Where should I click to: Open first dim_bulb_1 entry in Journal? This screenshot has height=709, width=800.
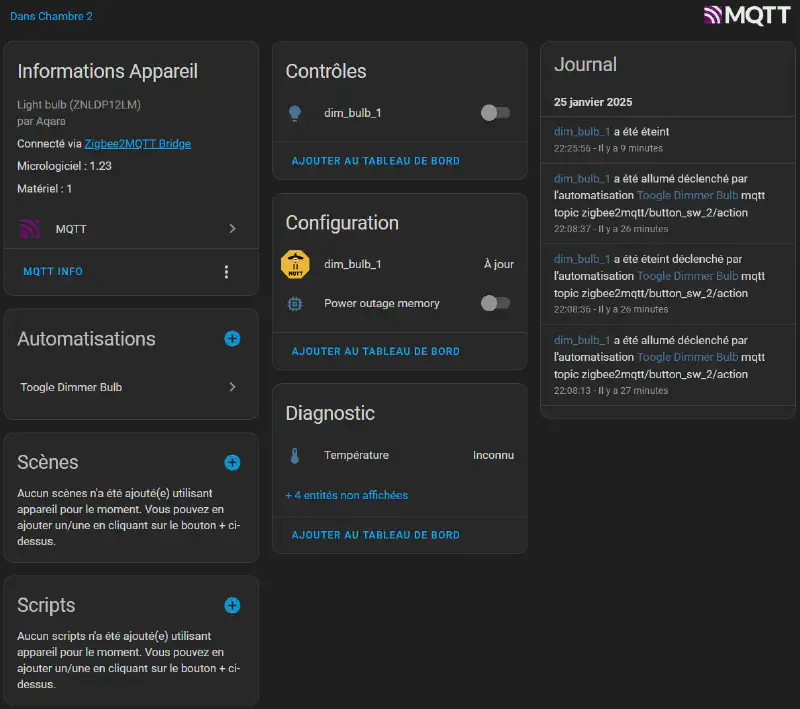pyautogui.click(x=581, y=132)
